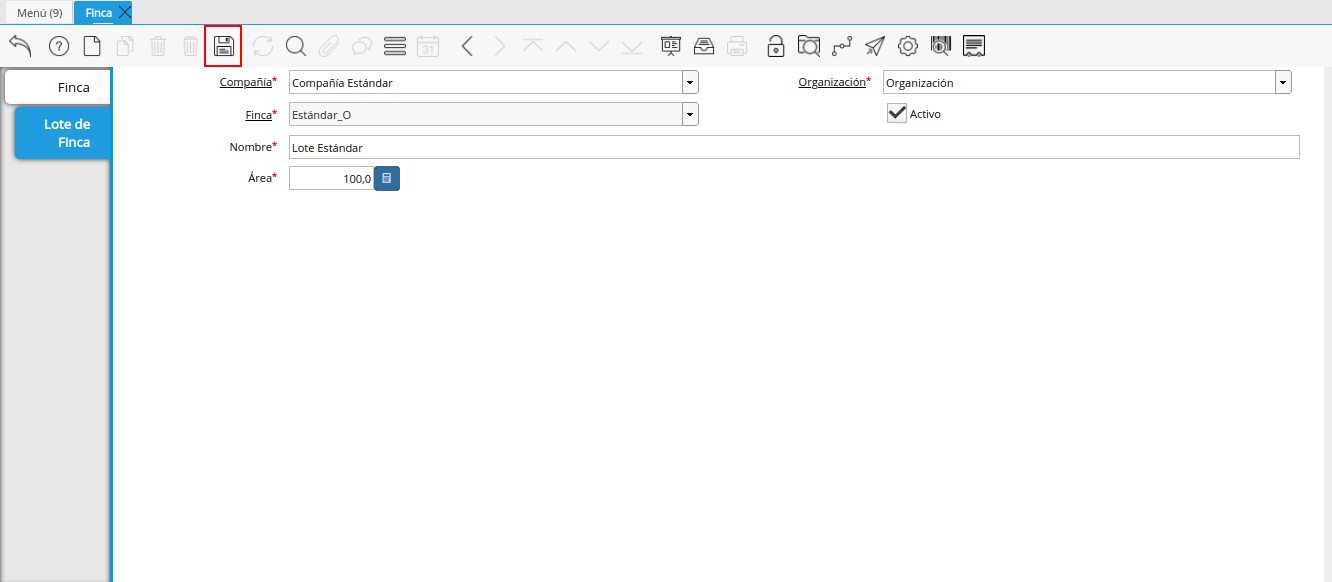Open the Compañía dropdown arrow
This screenshot has width=1332, height=582.
pyautogui.click(x=690, y=82)
